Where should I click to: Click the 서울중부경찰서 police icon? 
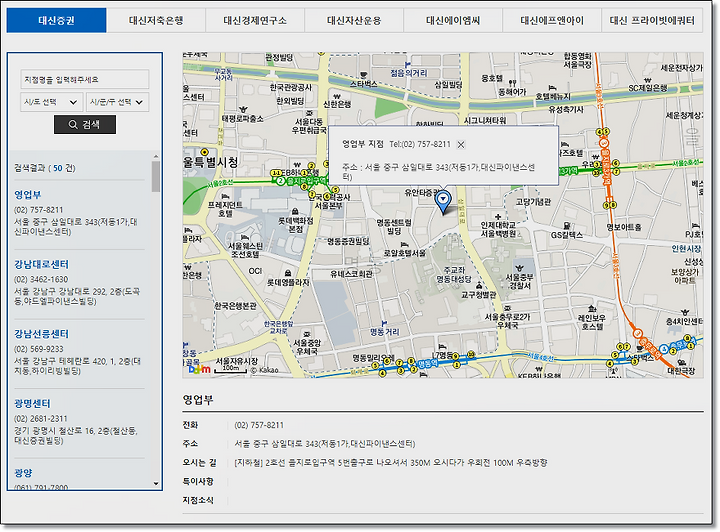[x=520, y=268]
